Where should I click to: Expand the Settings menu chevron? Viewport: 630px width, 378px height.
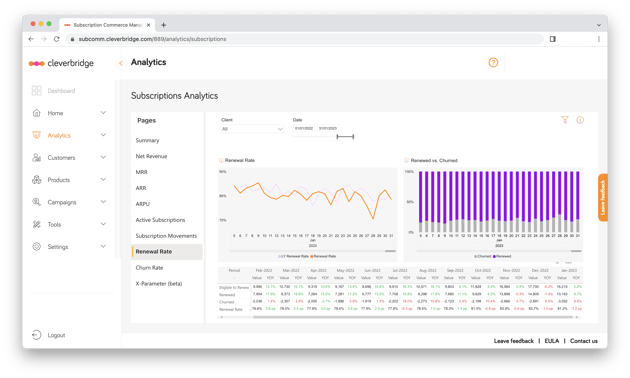coord(103,246)
